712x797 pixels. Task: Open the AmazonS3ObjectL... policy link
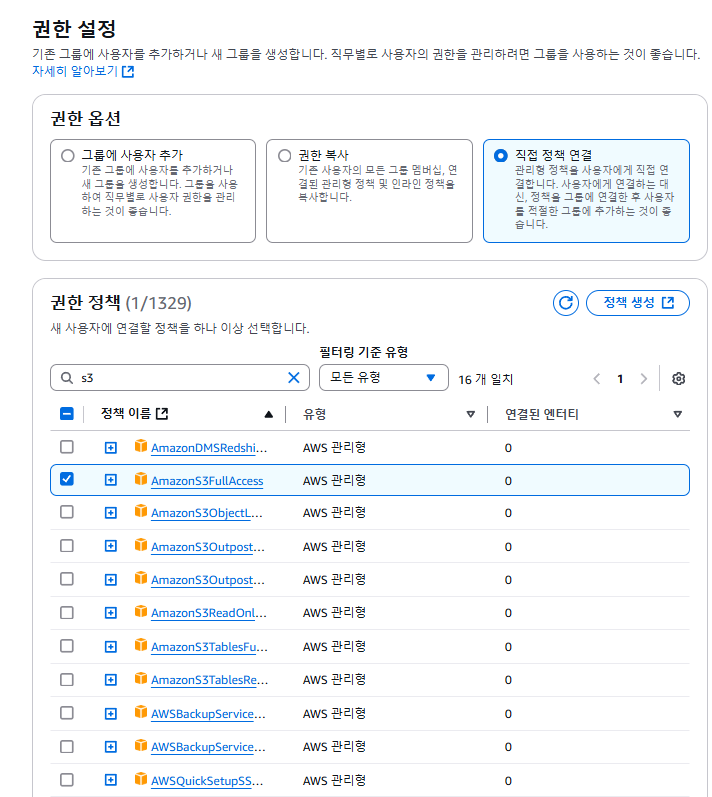pyautogui.click(x=206, y=513)
